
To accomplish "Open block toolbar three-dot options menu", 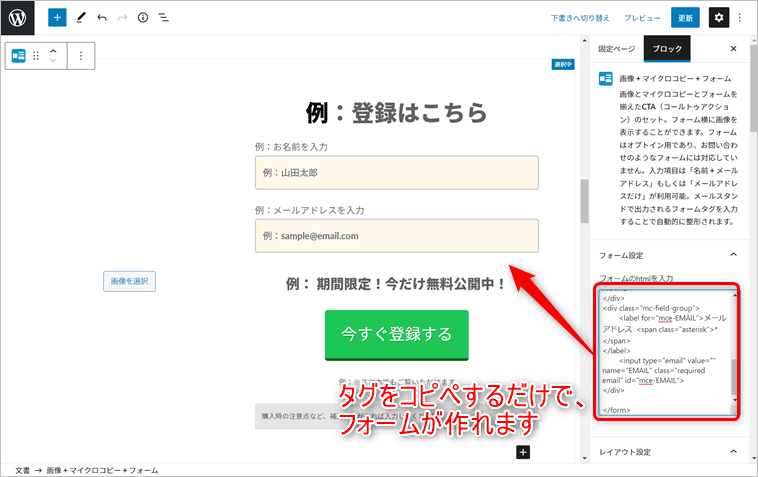I will click(81, 56).
